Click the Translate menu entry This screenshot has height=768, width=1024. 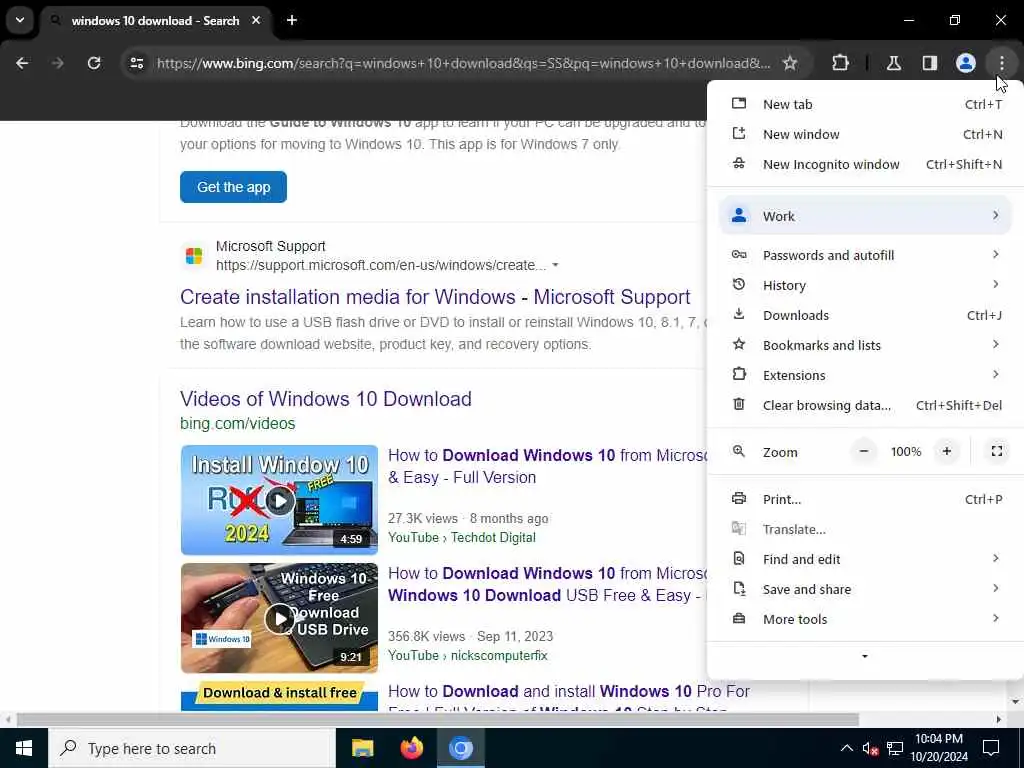pos(865,530)
